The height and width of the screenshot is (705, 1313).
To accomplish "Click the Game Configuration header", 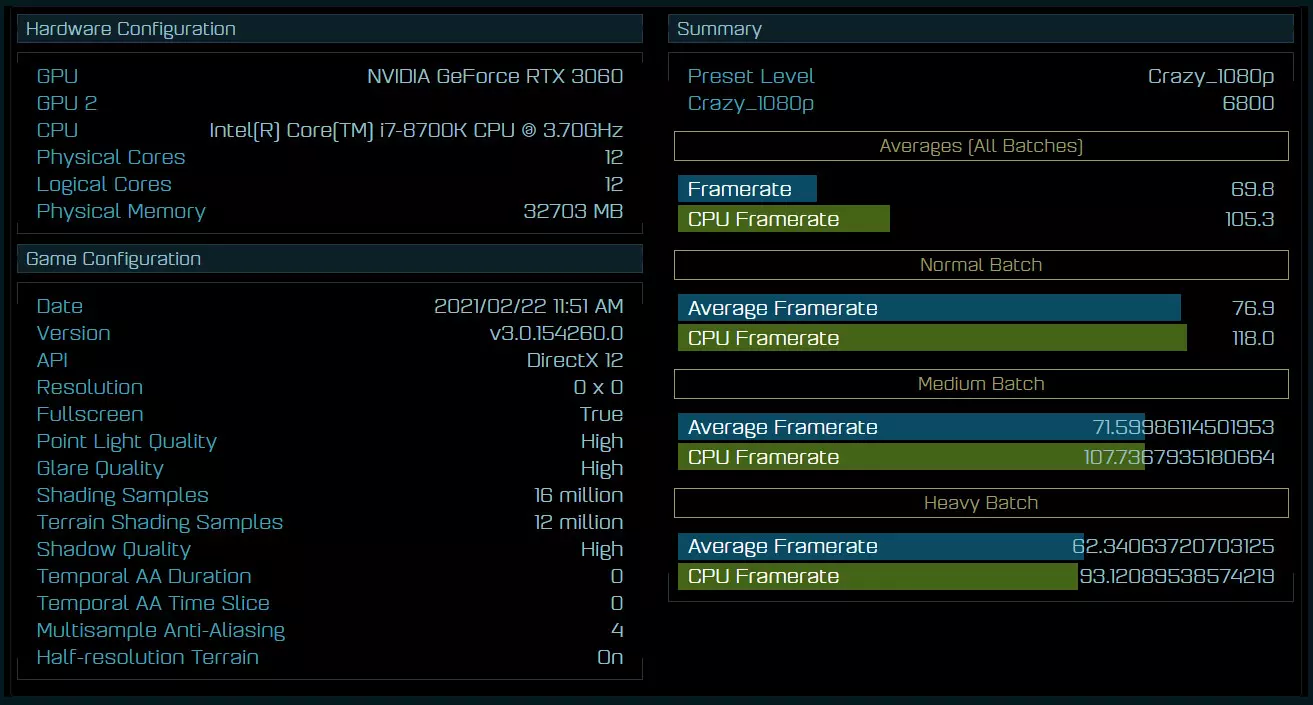I will click(330, 259).
